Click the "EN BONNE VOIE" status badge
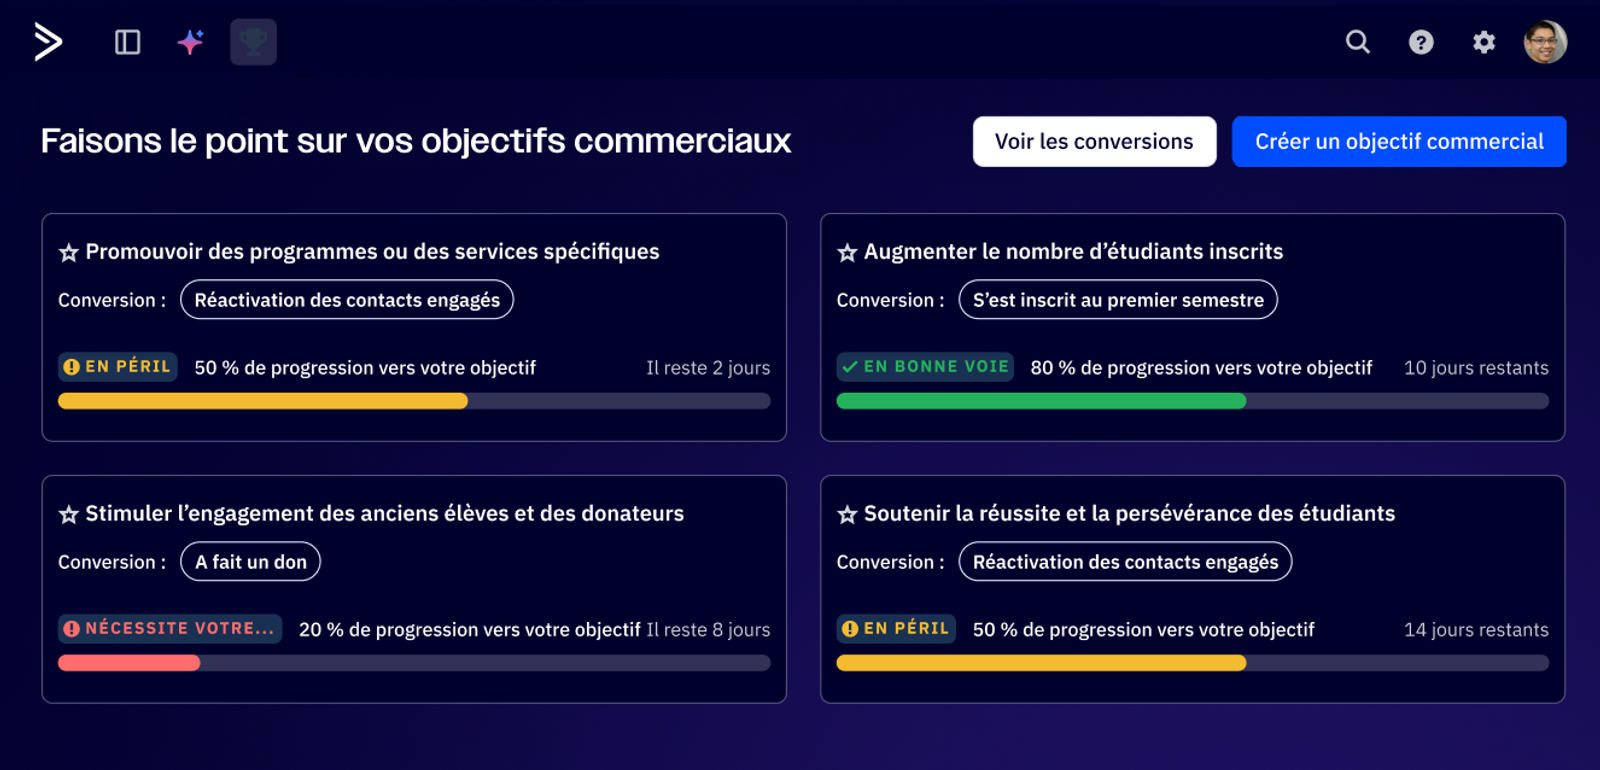1600x770 pixels. click(925, 367)
